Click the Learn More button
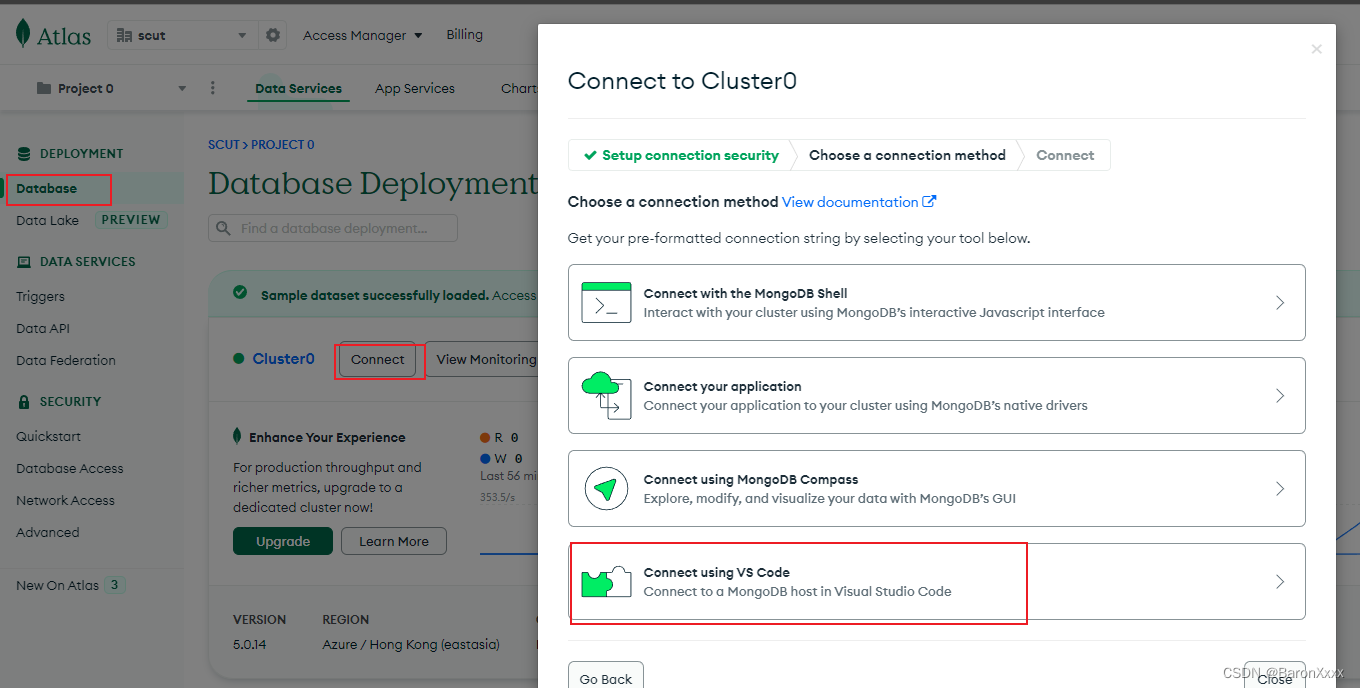This screenshot has height=688, width=1360. coord(394,541)
